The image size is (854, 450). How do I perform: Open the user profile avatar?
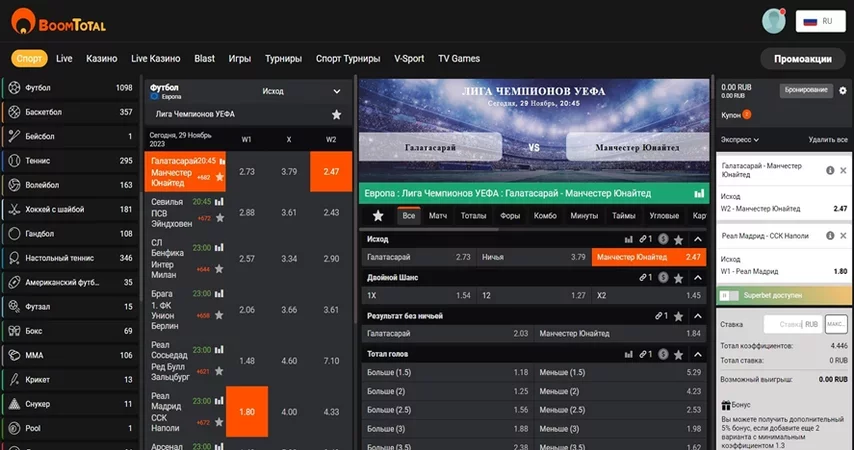(773, 21)
